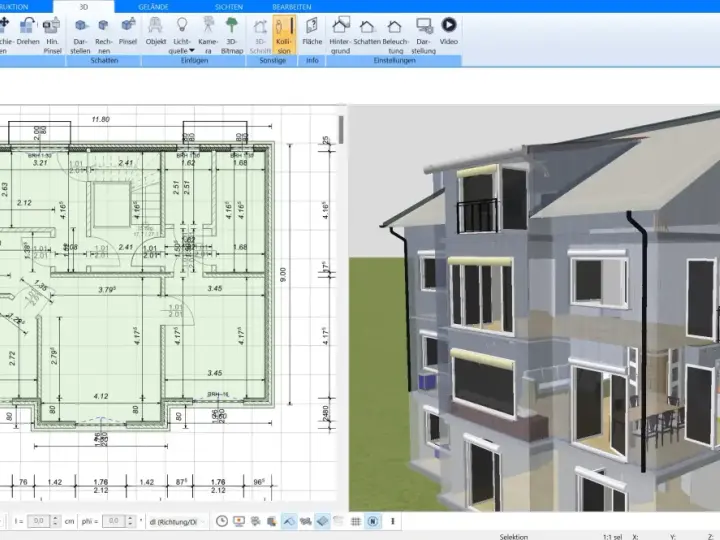Open the BEARBEITEN ribbon tab

pos(292,7)
